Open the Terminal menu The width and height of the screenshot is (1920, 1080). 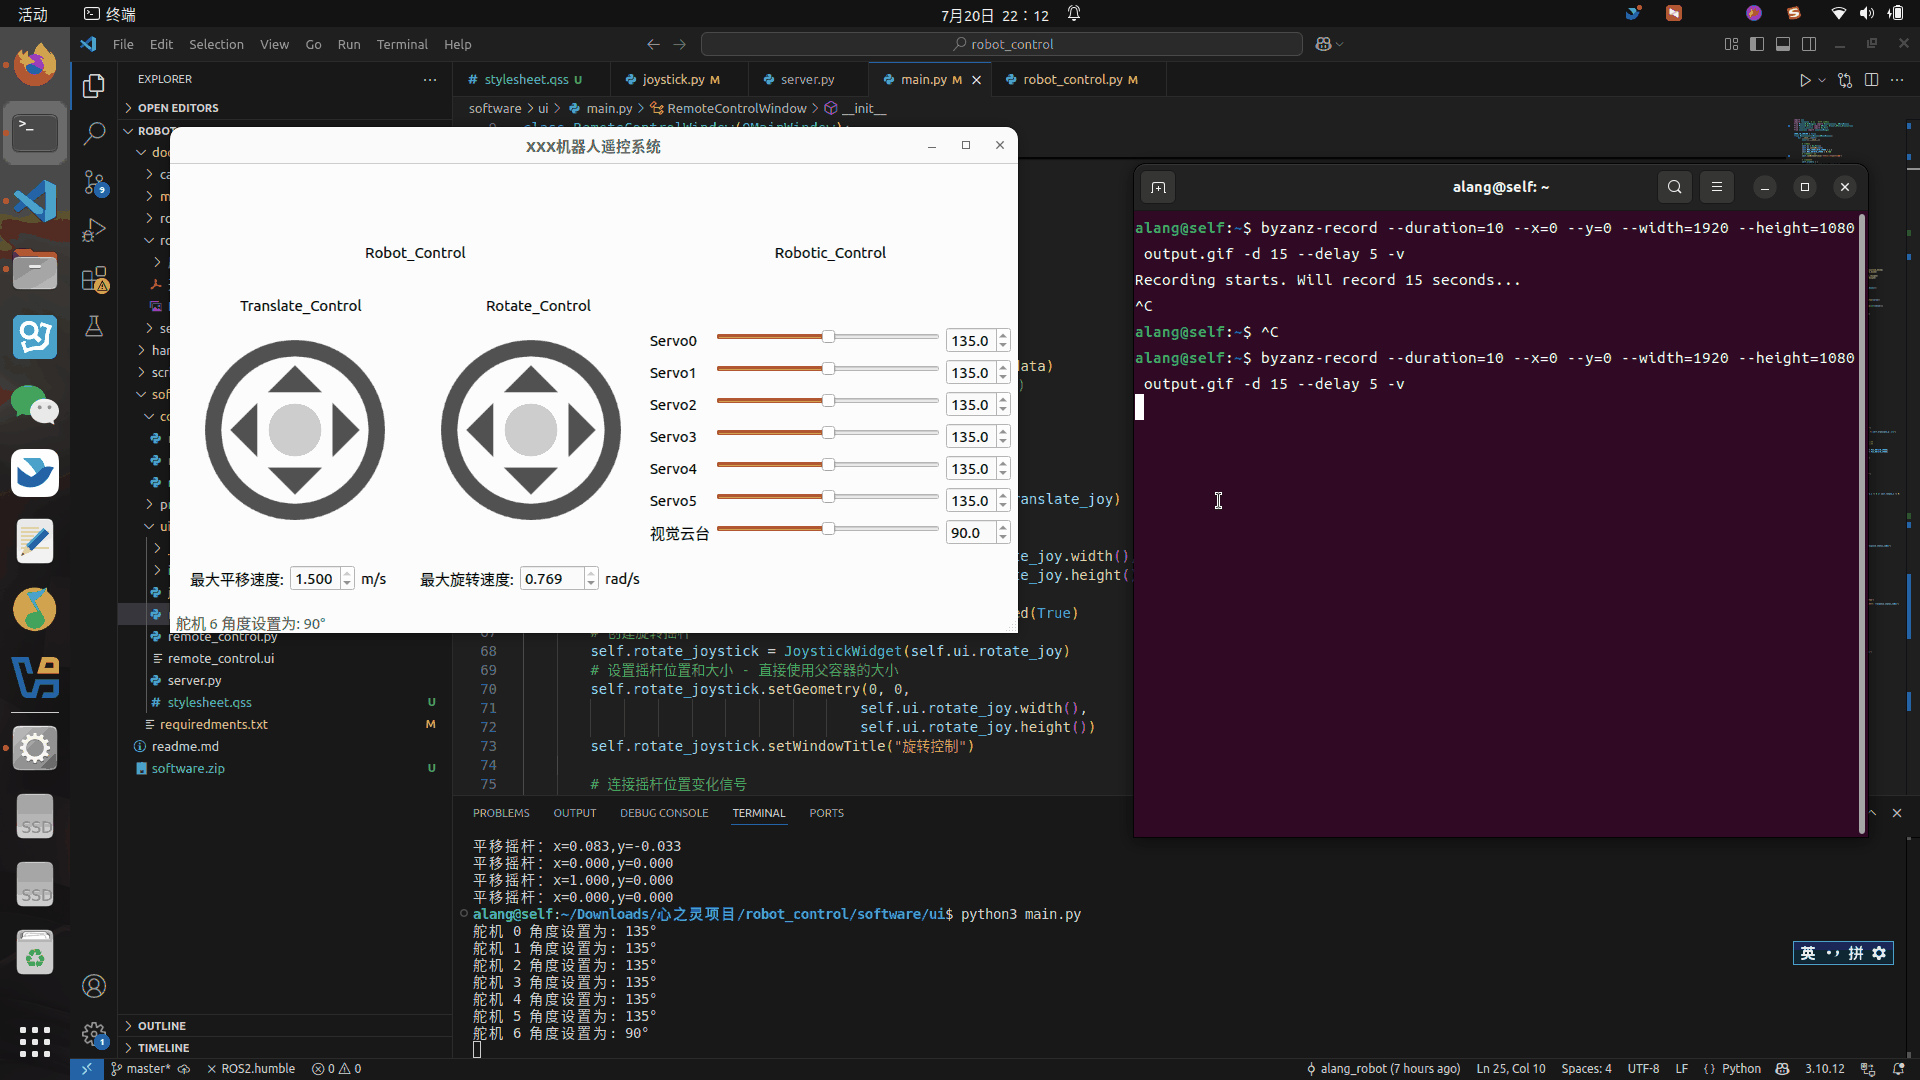(402, 44)
